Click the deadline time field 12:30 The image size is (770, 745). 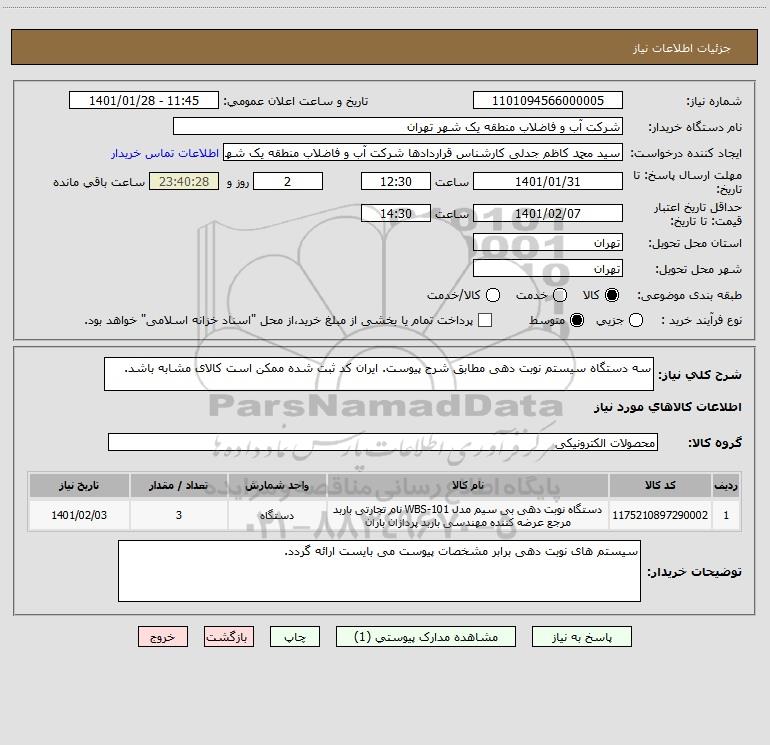396,181
